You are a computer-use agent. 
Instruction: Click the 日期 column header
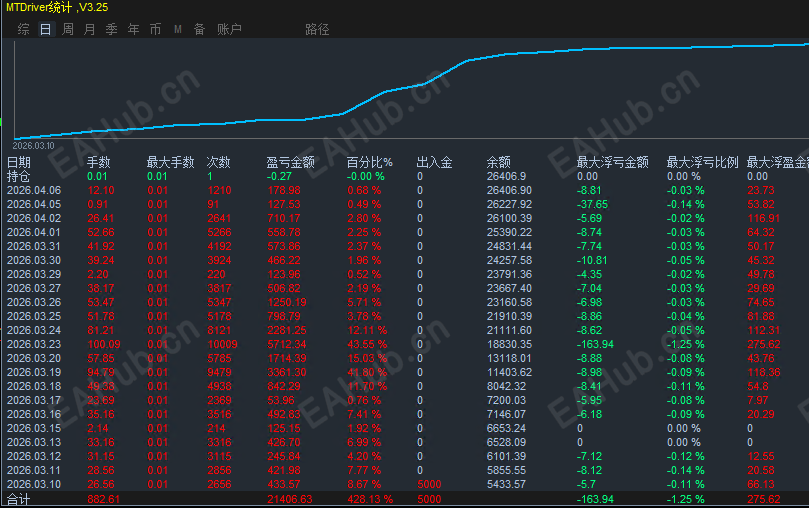[19, 162]
